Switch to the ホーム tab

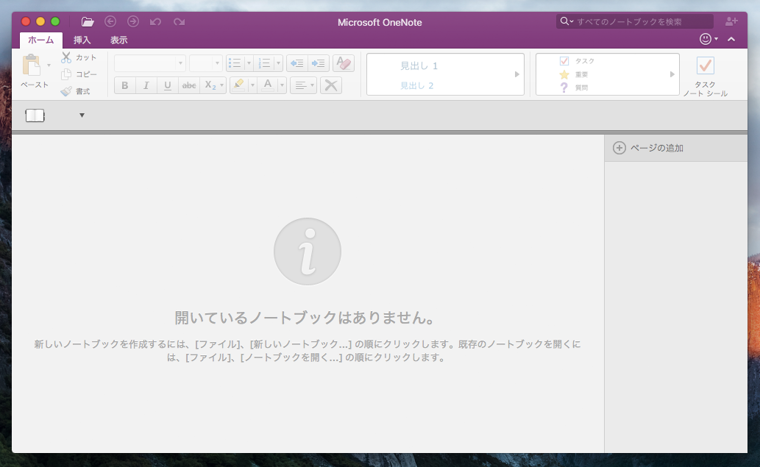point(41,40)
